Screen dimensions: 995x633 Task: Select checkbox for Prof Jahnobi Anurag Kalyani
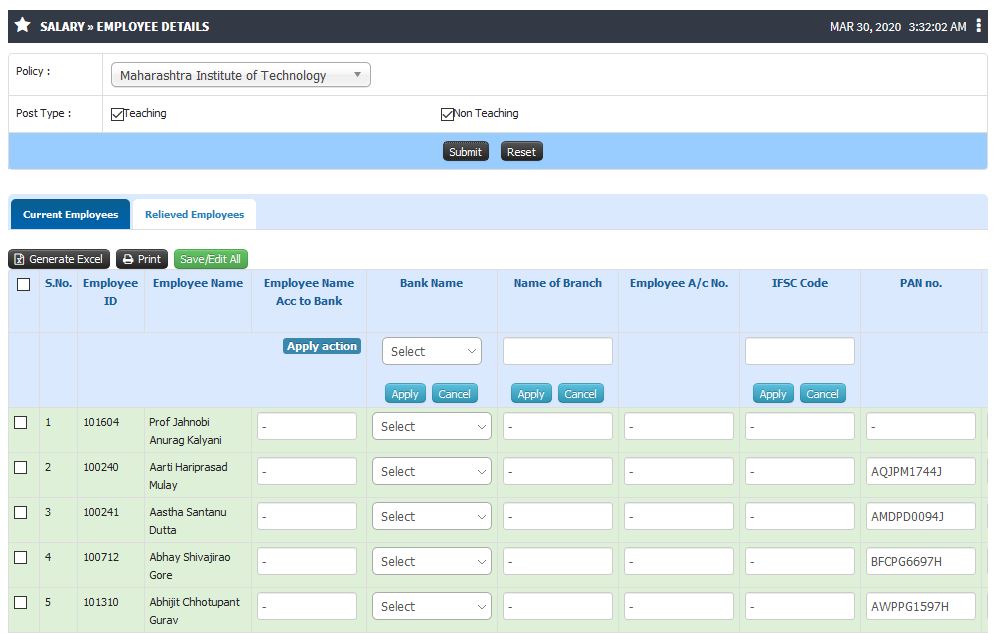[21, 422]
